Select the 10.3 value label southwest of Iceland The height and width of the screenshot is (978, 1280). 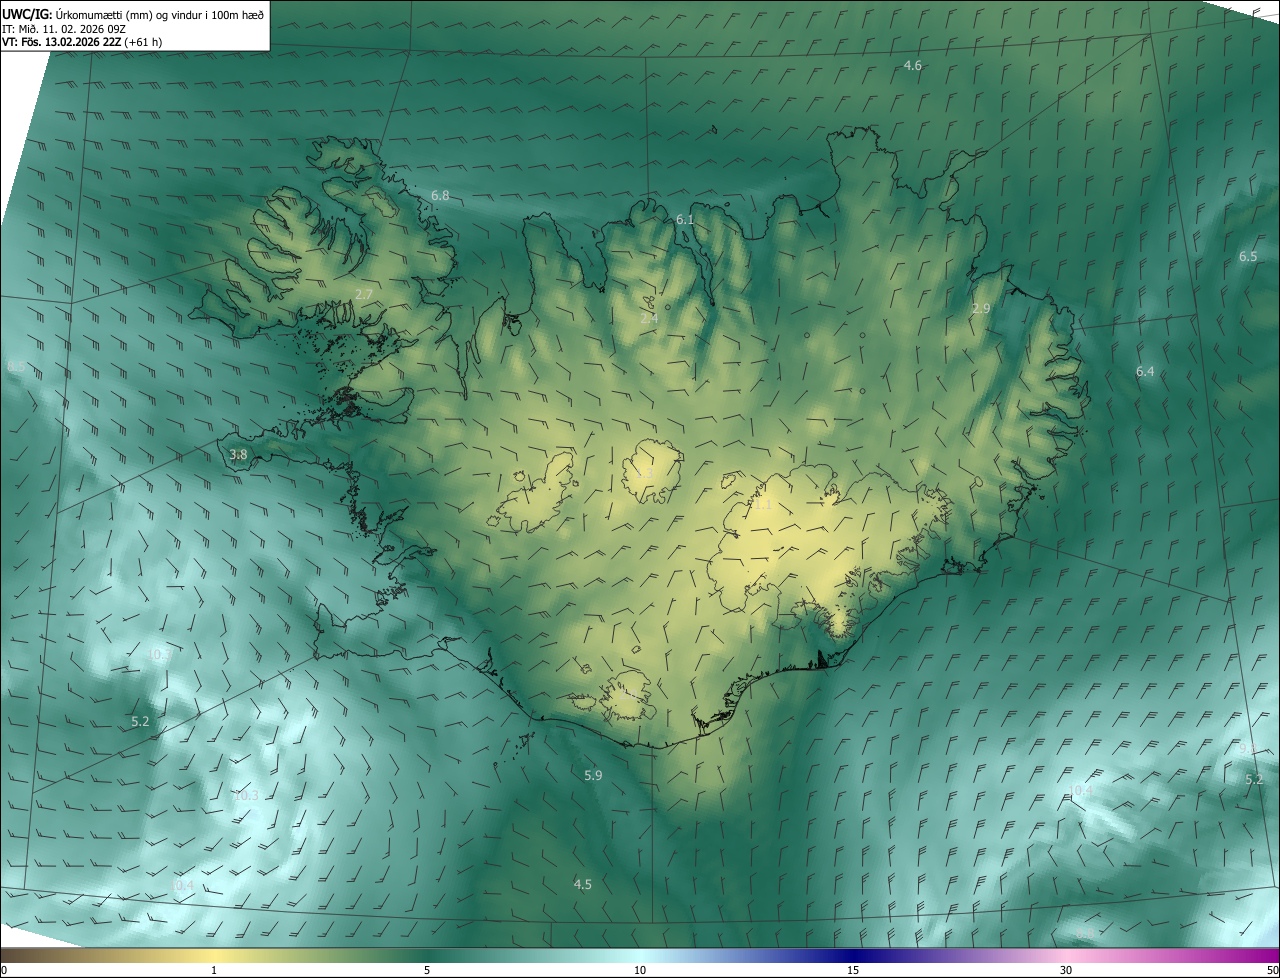click(246, 796)
